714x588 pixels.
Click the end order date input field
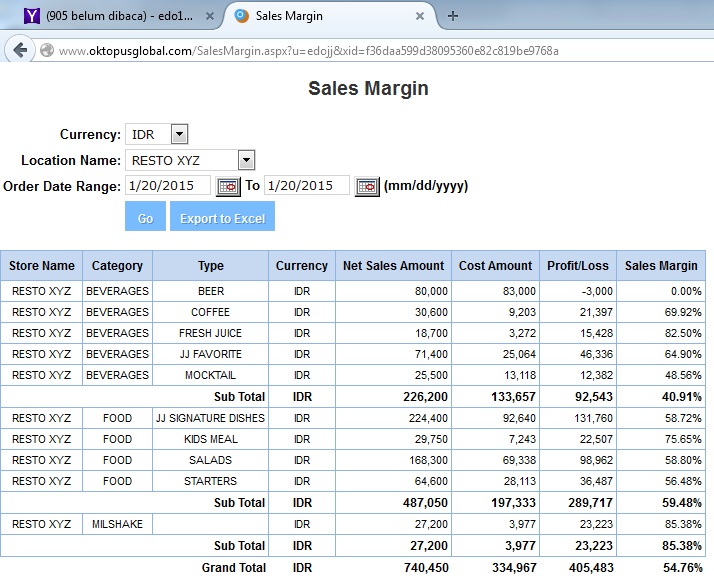(306, 186)
